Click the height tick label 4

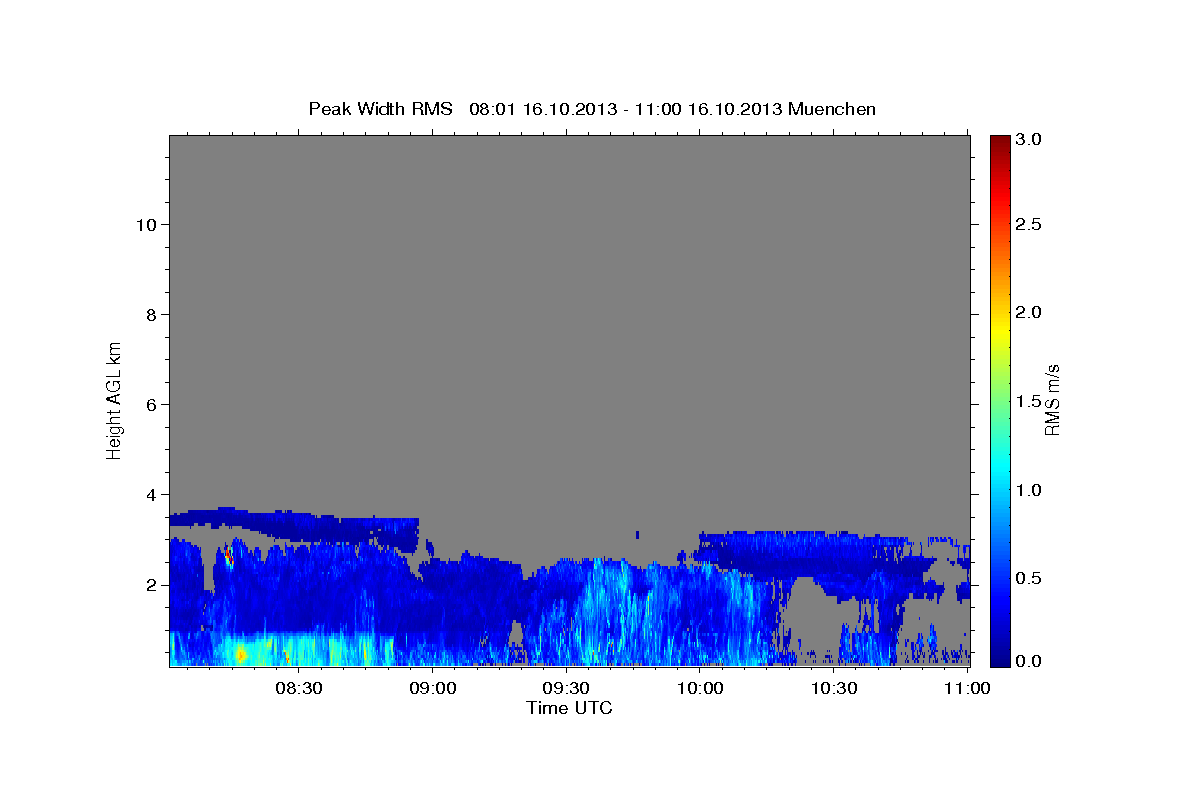click(149, 494)
